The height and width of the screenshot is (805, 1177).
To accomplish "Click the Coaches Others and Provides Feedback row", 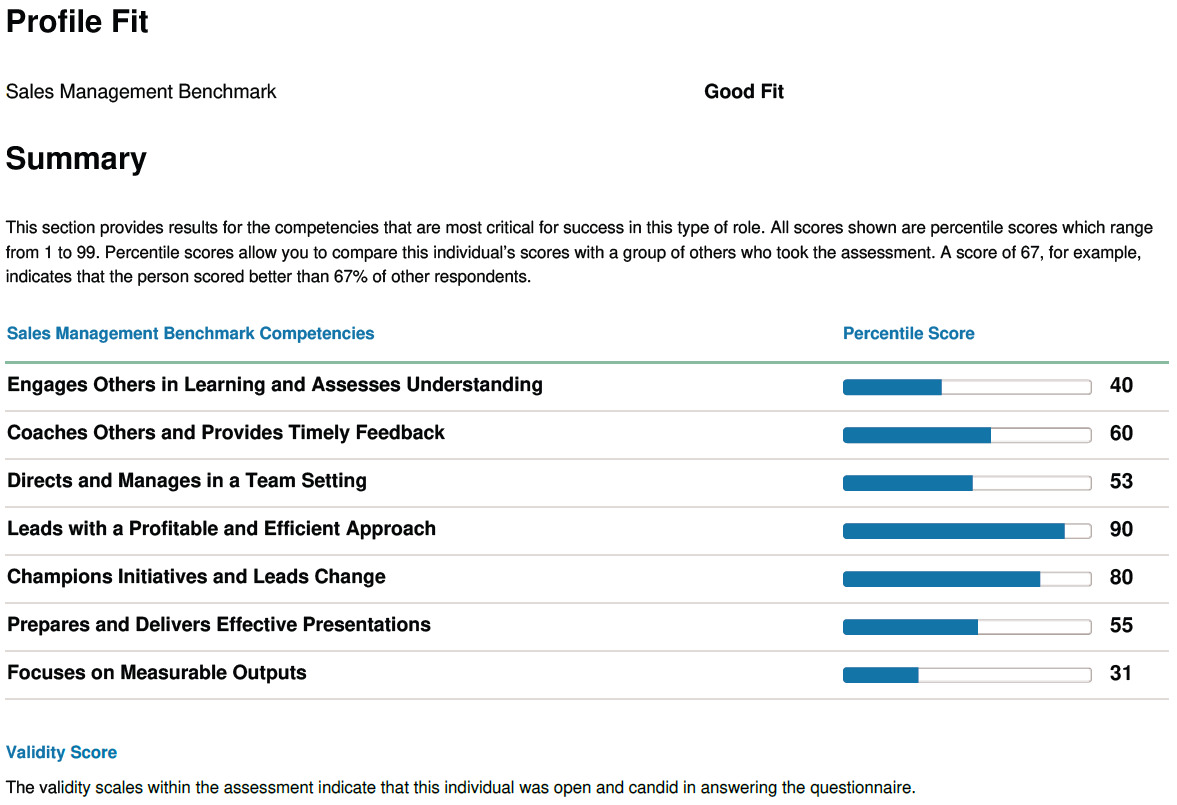I will click(226, 432).
